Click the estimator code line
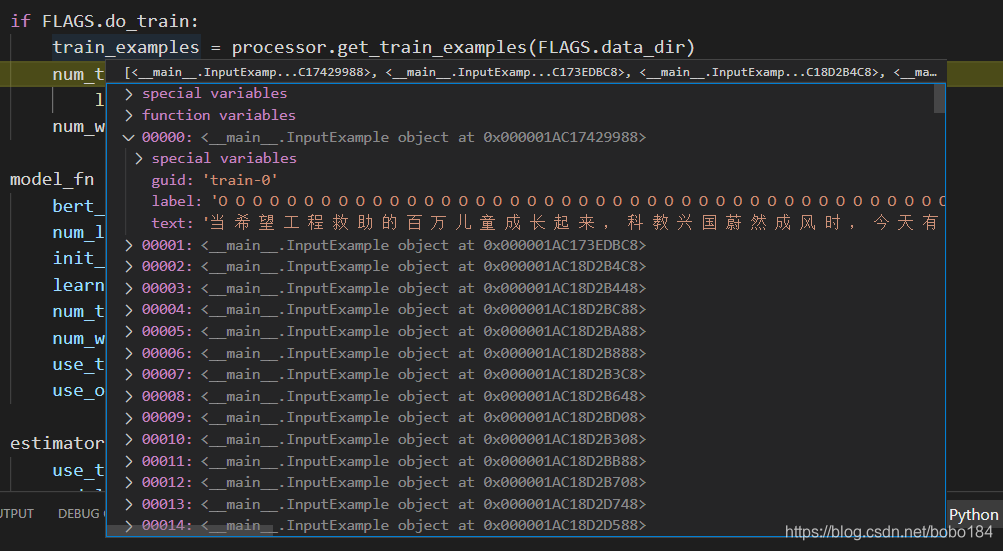Image resolution: width=1003 pixels, height=551 pixels. (56, 443)
